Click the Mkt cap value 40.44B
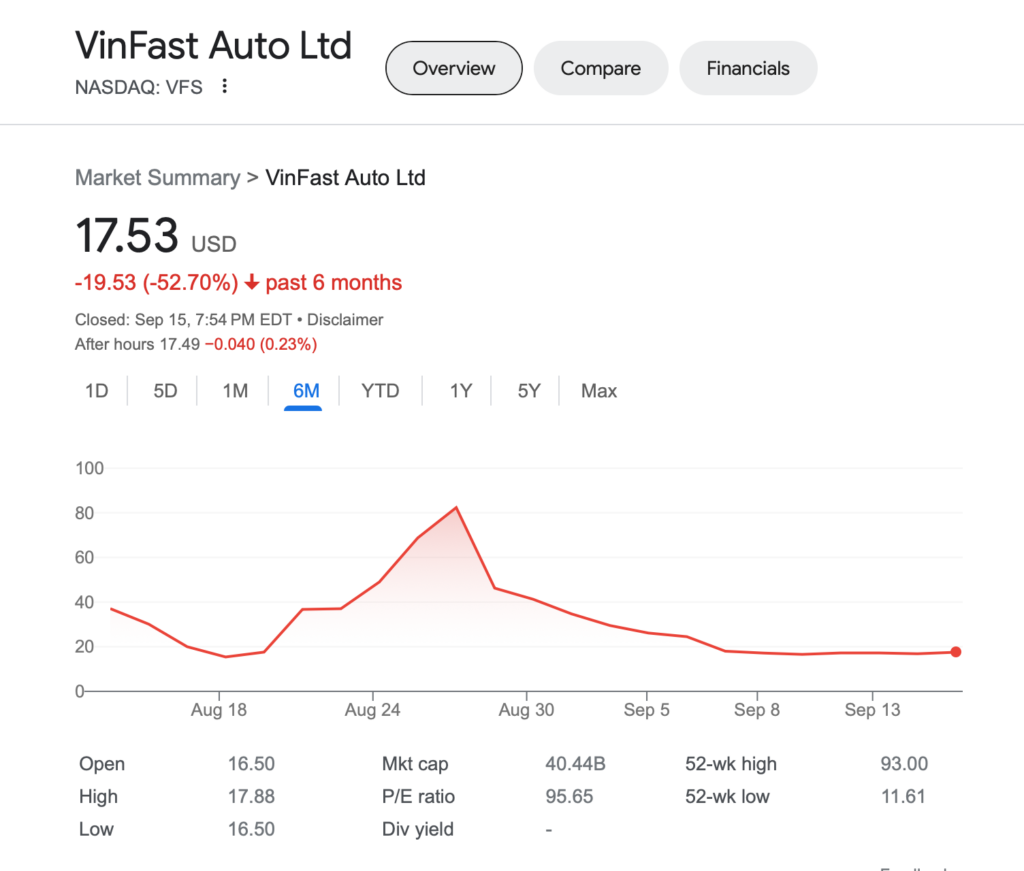The image size is (1024, 871). point(575,763)
